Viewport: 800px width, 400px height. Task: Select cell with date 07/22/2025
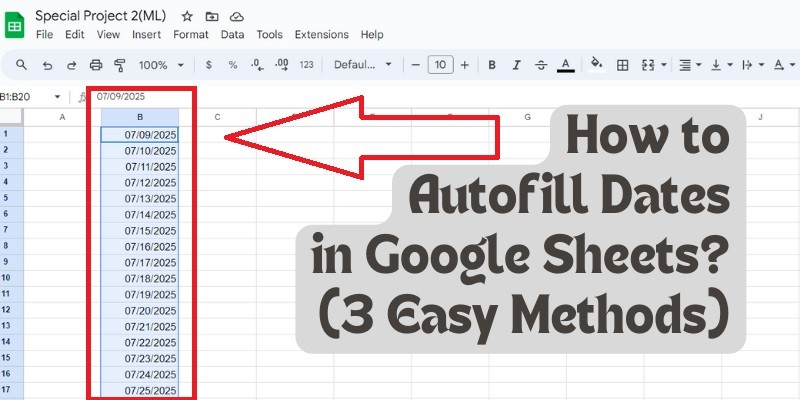click(140, 342)
